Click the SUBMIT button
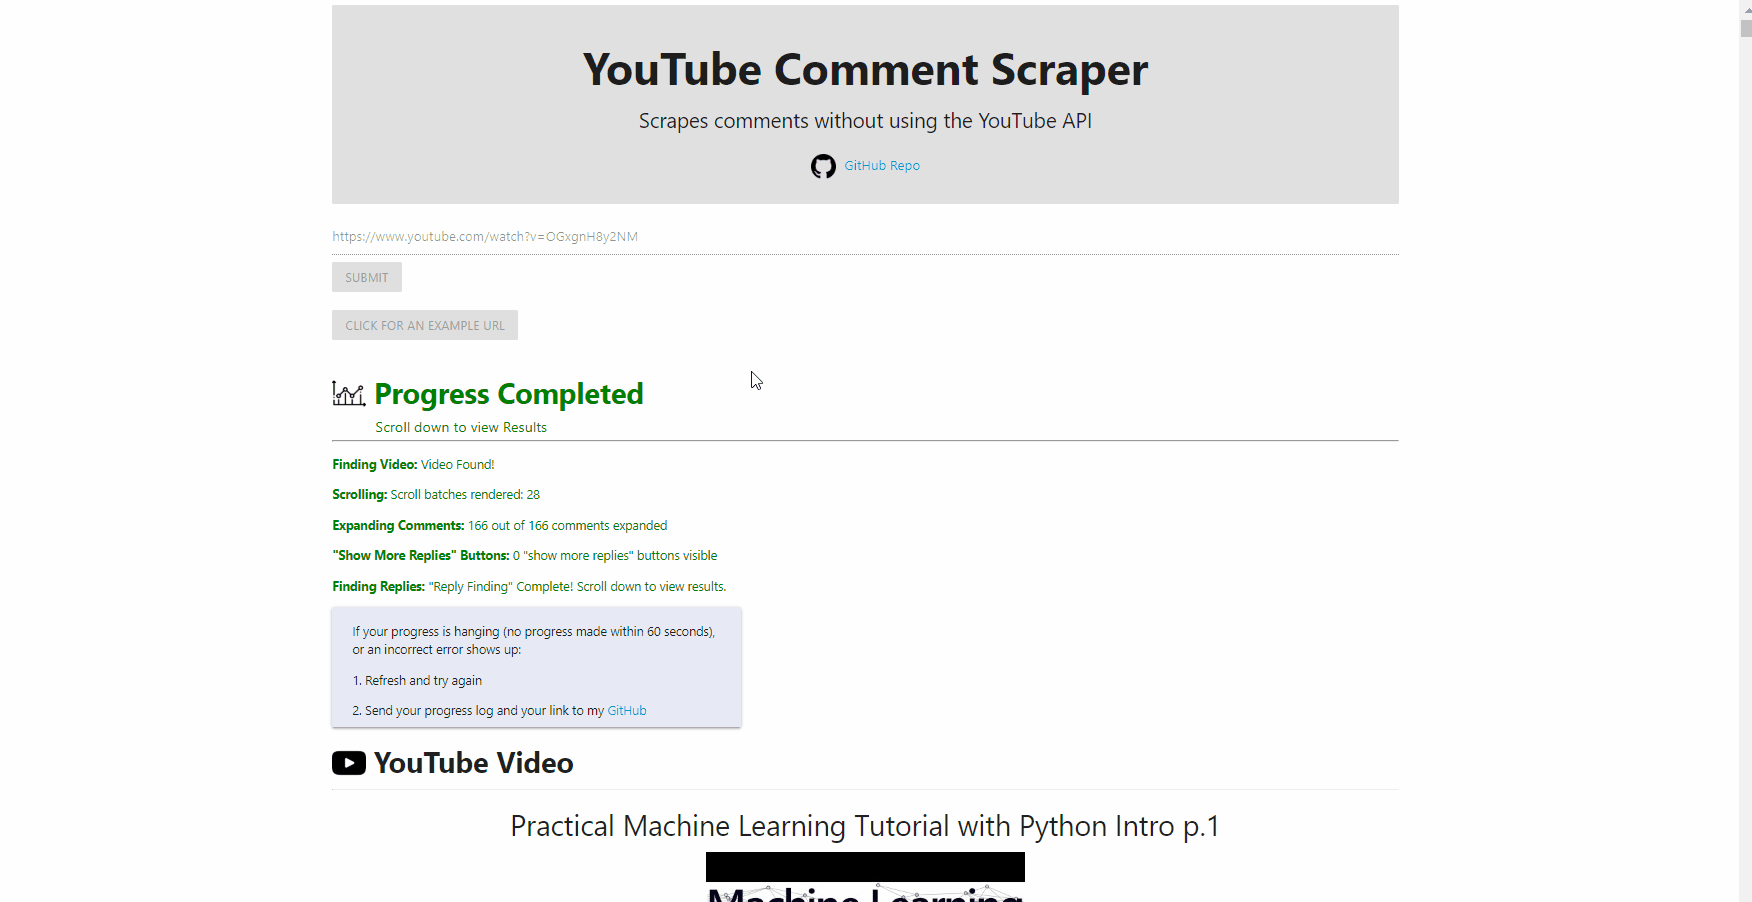 click(367, 277)
